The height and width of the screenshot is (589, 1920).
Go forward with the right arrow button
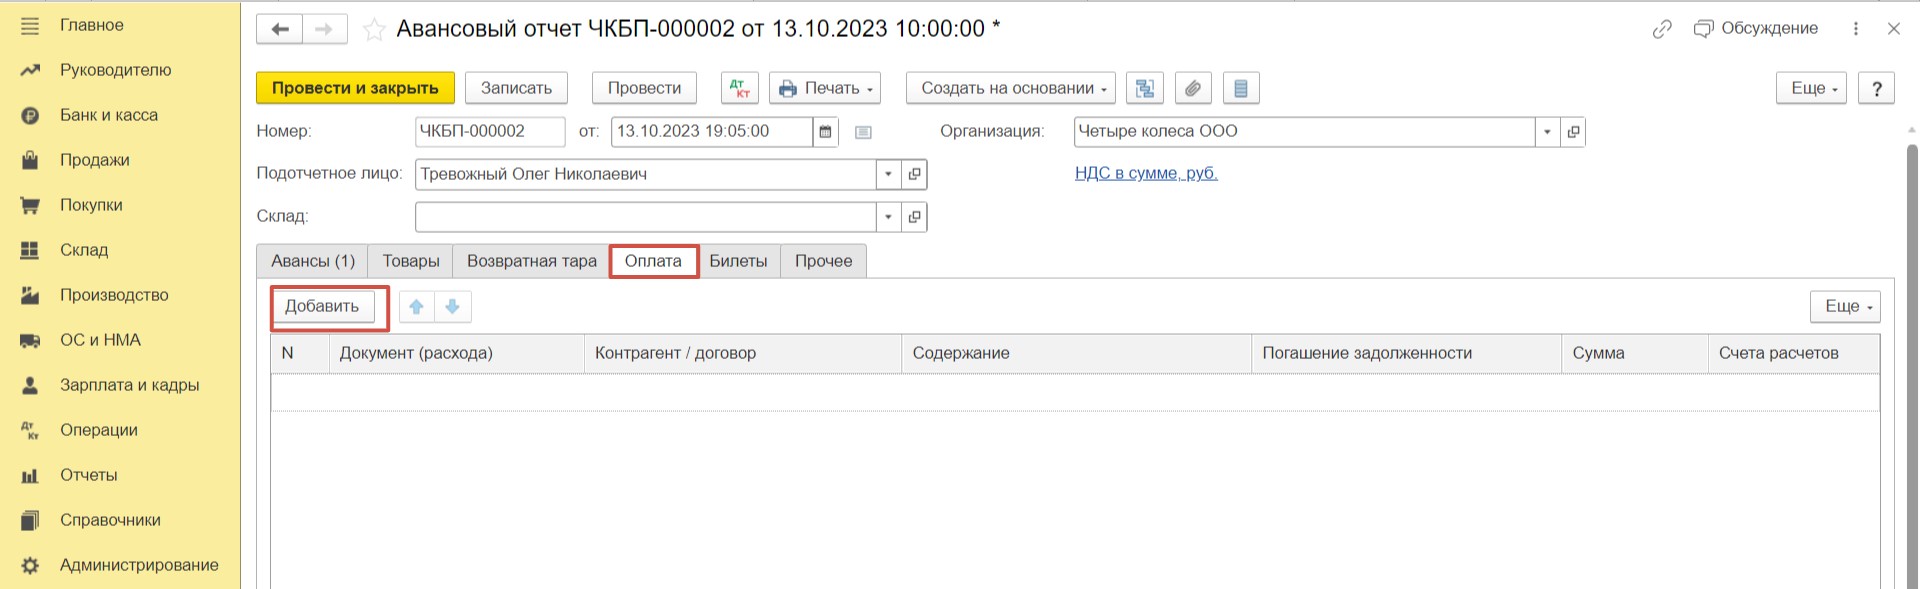pyautogui.click(x=324, y=29)
